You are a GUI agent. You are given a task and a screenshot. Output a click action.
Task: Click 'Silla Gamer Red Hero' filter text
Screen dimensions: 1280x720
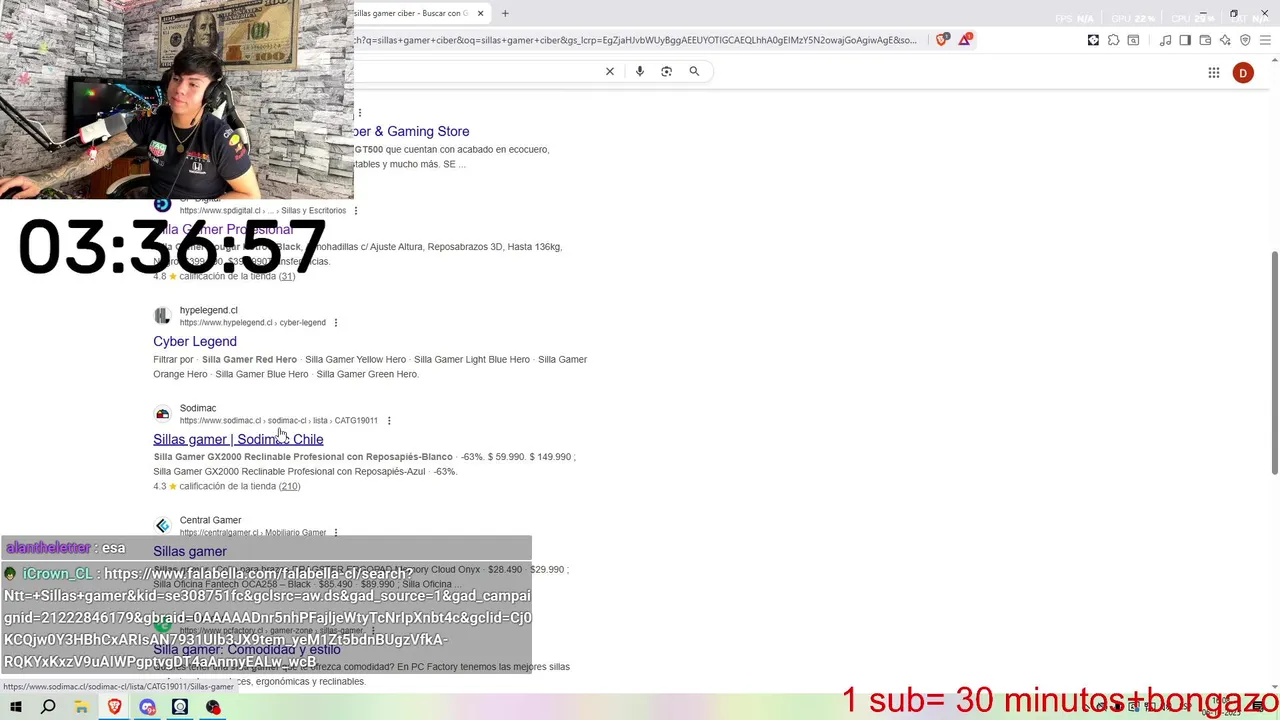point(249,359)
